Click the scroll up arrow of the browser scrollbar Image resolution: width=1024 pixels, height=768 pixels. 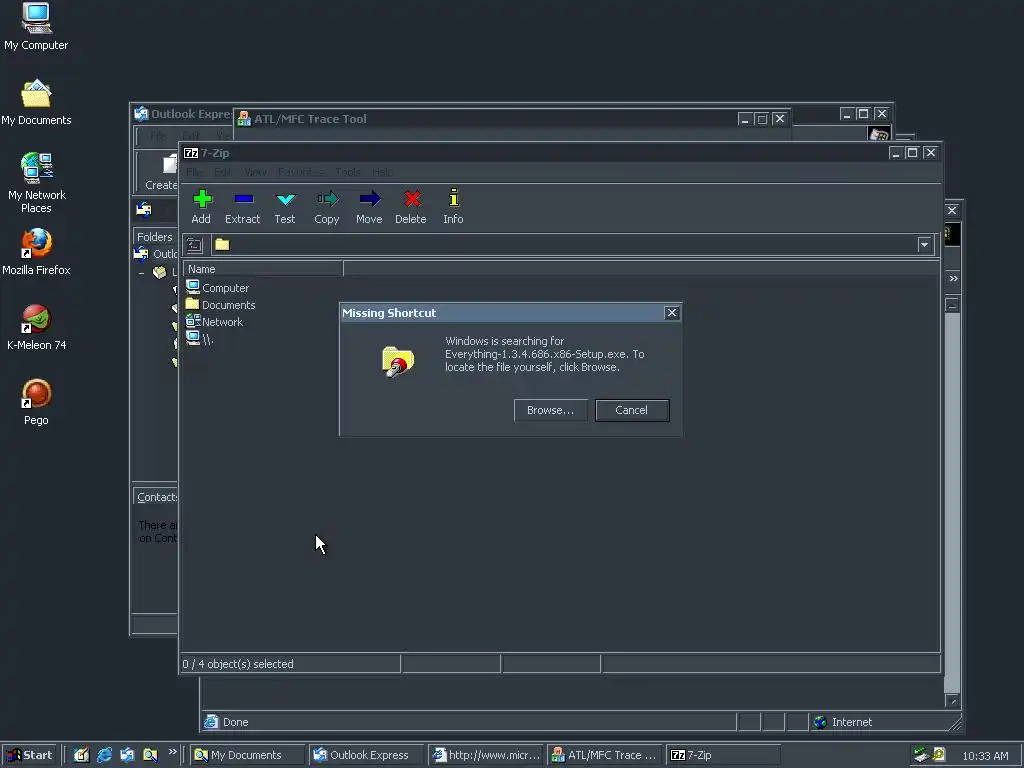952,305
